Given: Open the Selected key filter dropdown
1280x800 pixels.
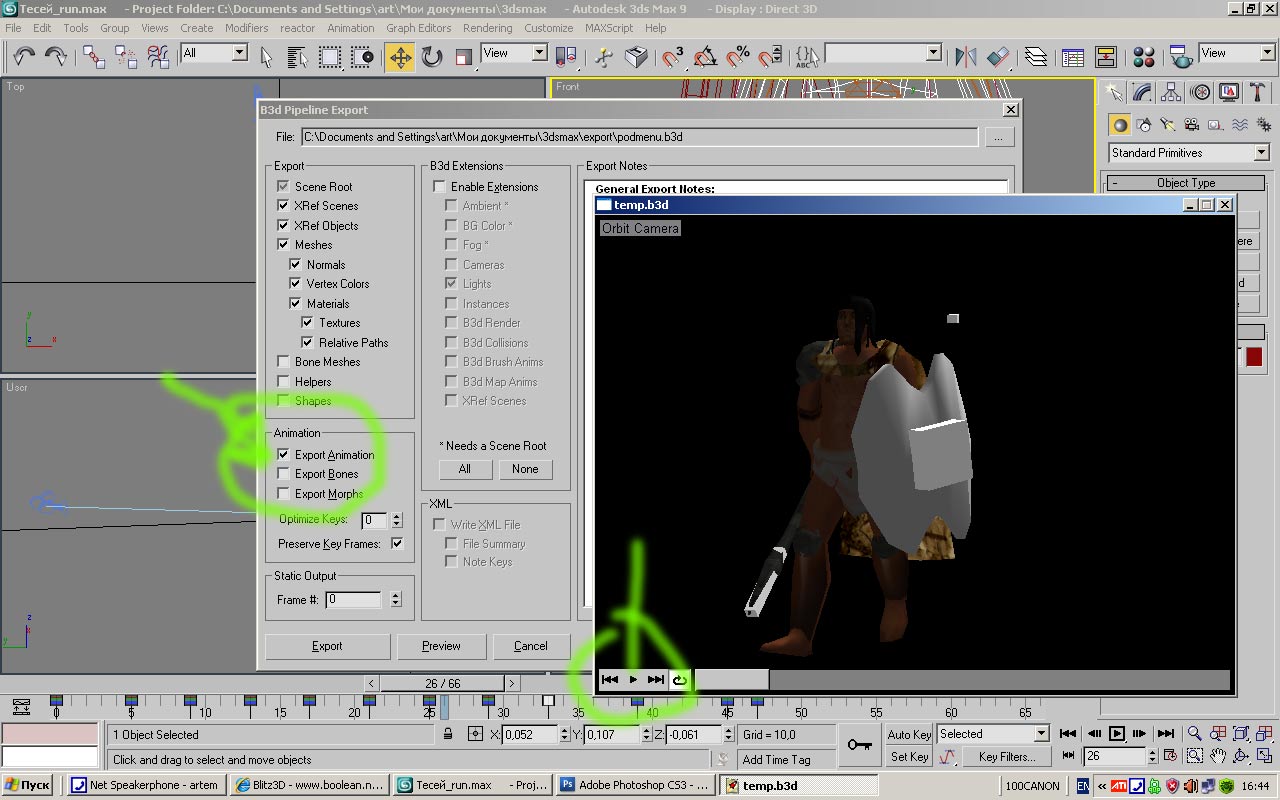Looking at the screenshot, I should coord(1040,734).
